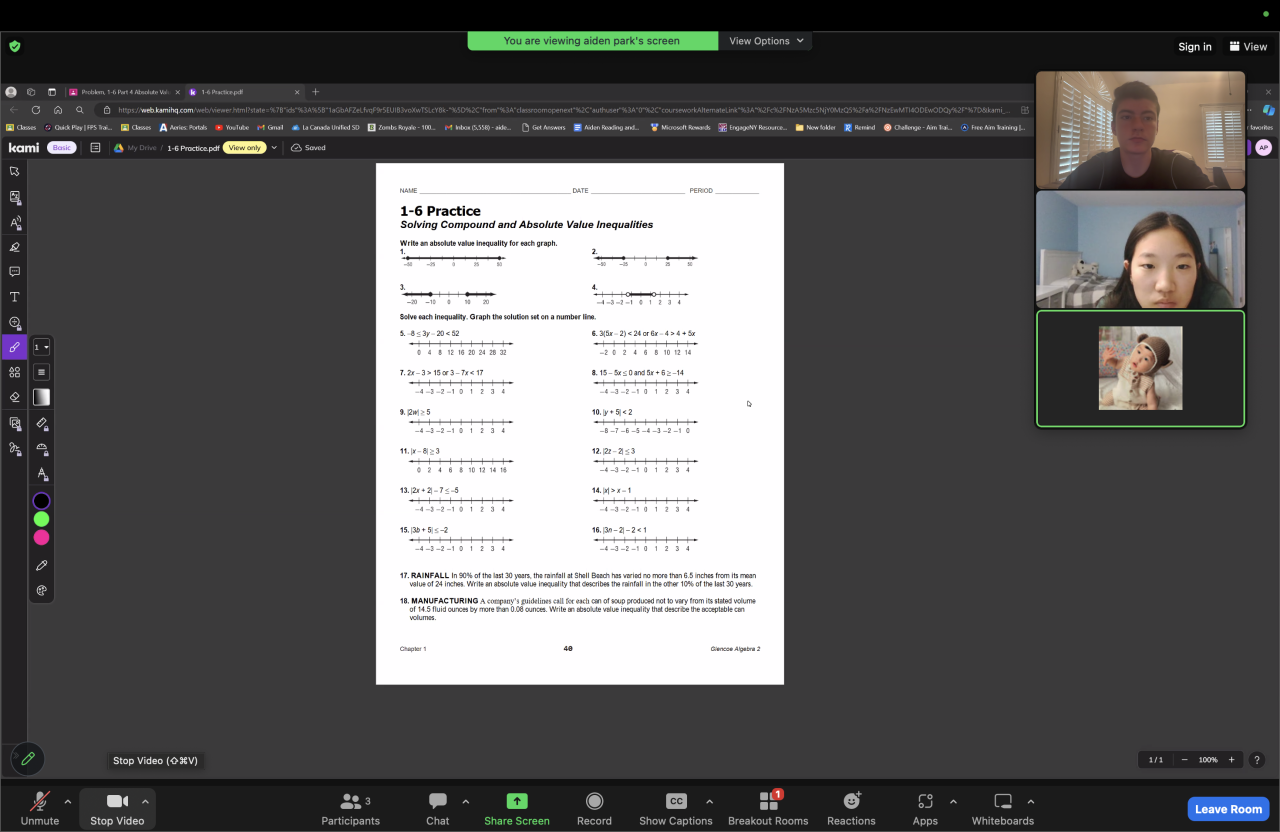Open the Zoom Chat panel
The height and width of the screenshot is (832, 1280).
[x=438, y=809]
